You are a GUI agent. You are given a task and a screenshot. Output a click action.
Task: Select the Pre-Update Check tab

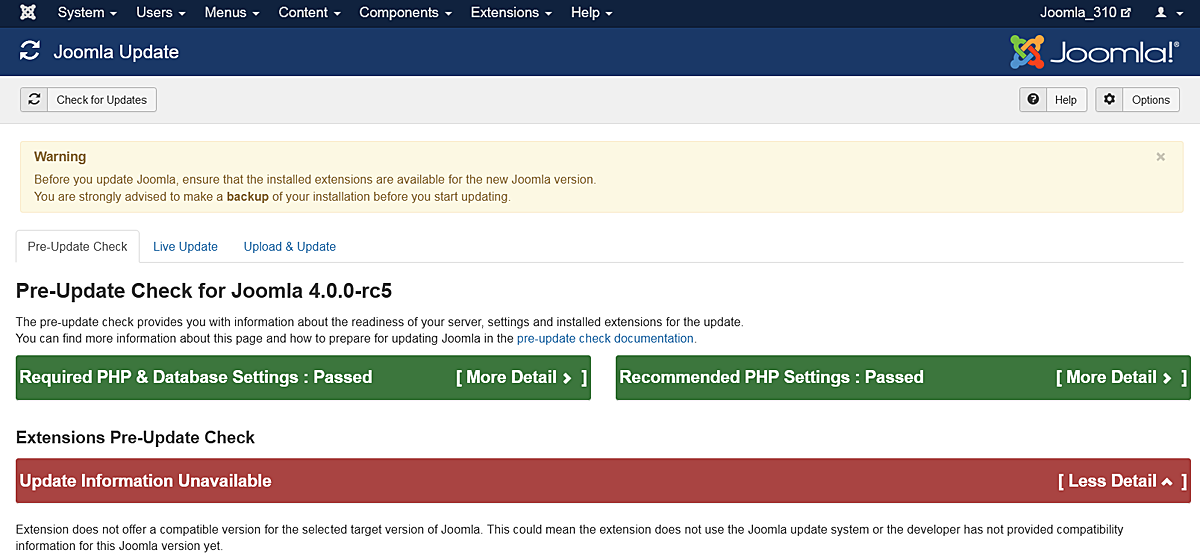tap(78, 247)
